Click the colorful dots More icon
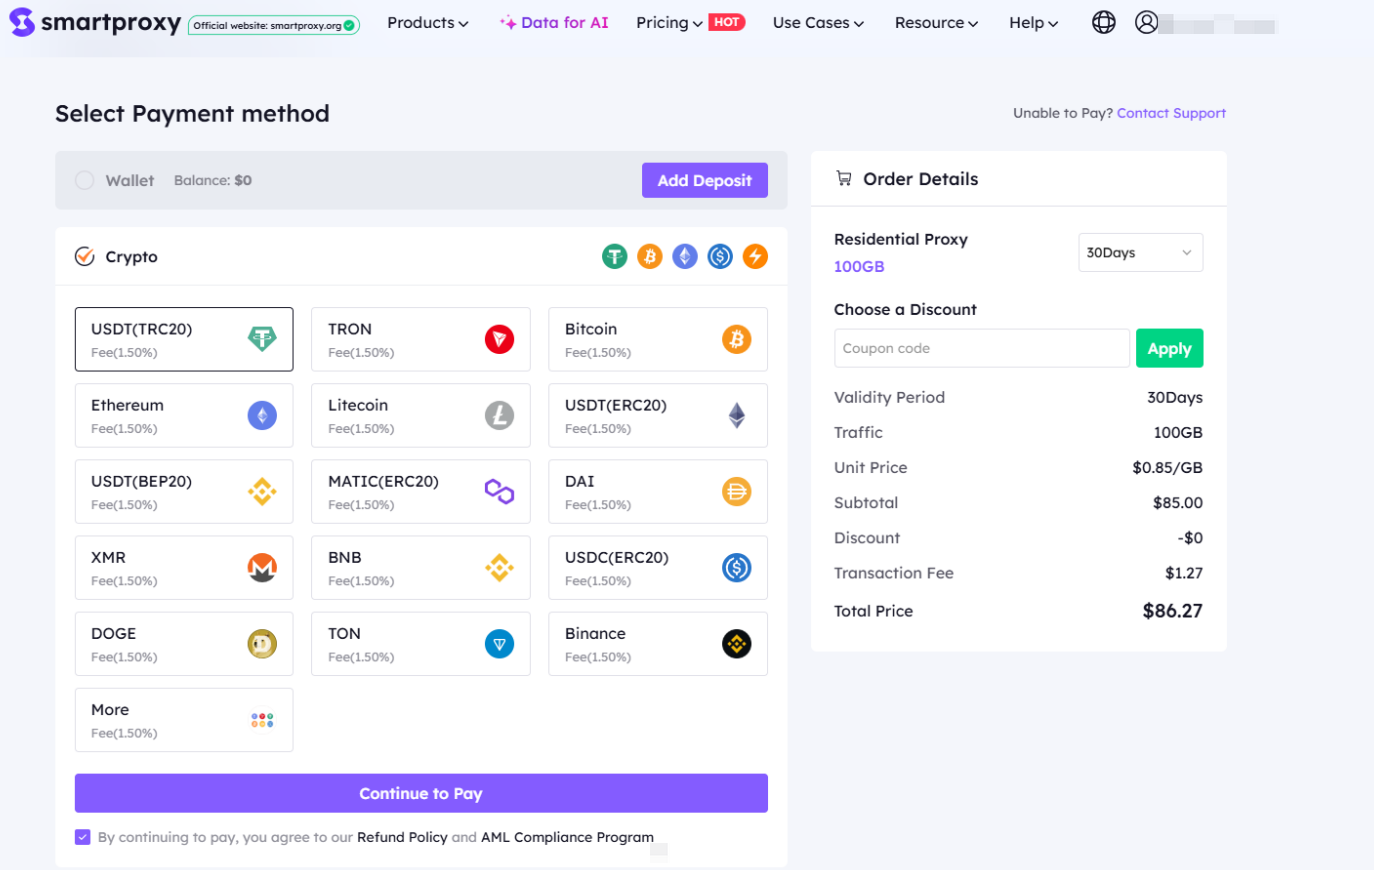Image resolution: width=1374 pixels, height=870 pixels. coord(262,720)
